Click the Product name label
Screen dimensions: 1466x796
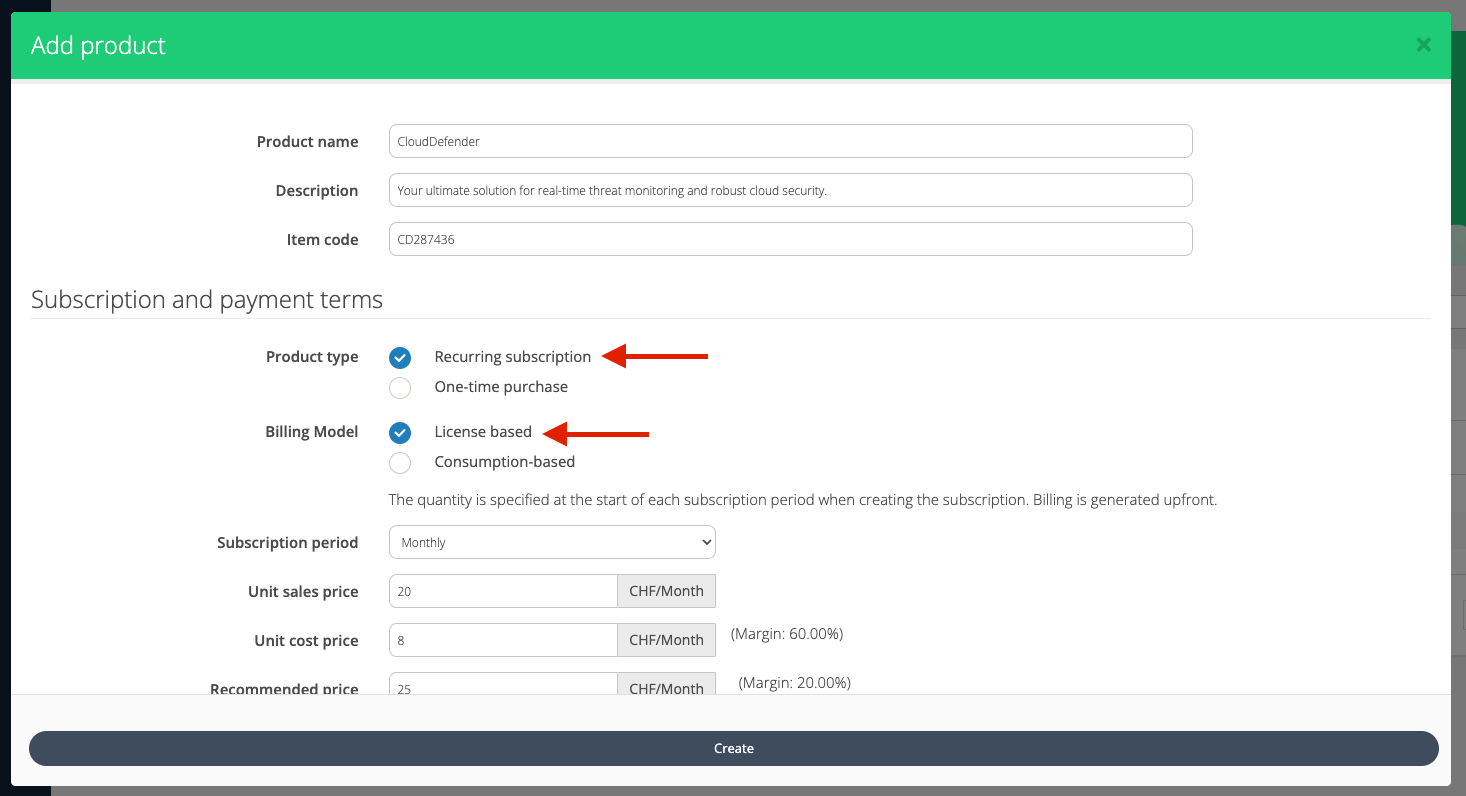click(x=307, y=142)
